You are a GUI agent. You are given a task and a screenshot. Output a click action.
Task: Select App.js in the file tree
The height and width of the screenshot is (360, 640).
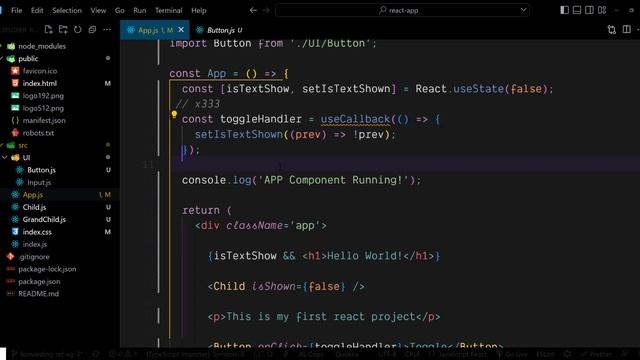pos(33,195)
